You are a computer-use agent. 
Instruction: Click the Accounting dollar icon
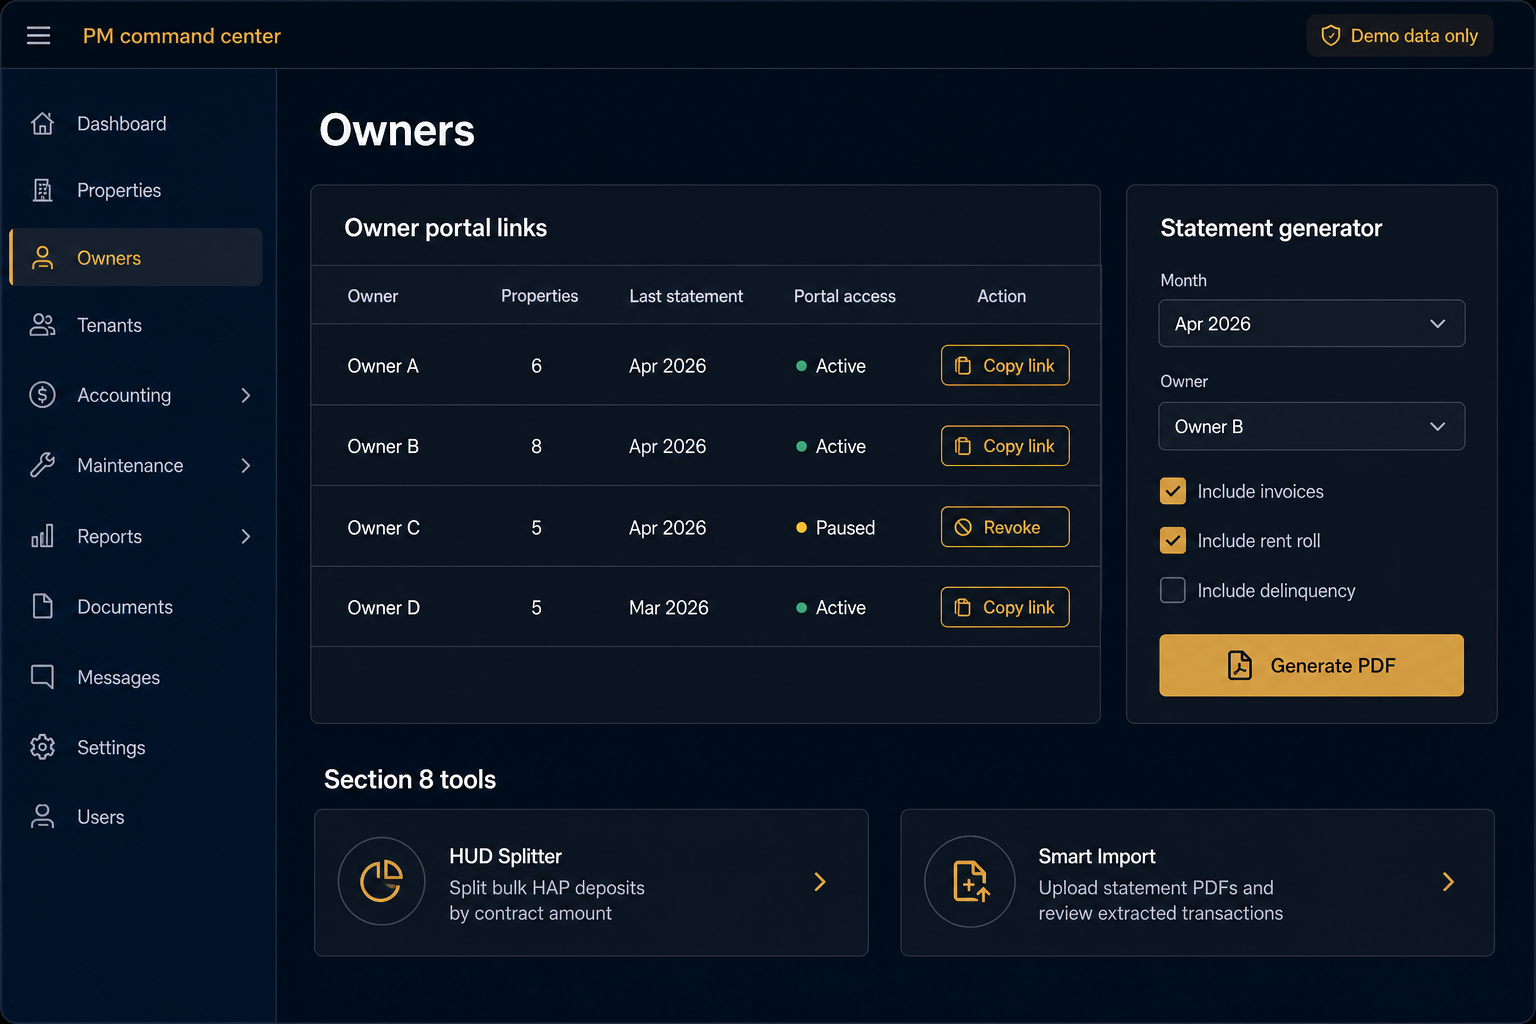42,395
